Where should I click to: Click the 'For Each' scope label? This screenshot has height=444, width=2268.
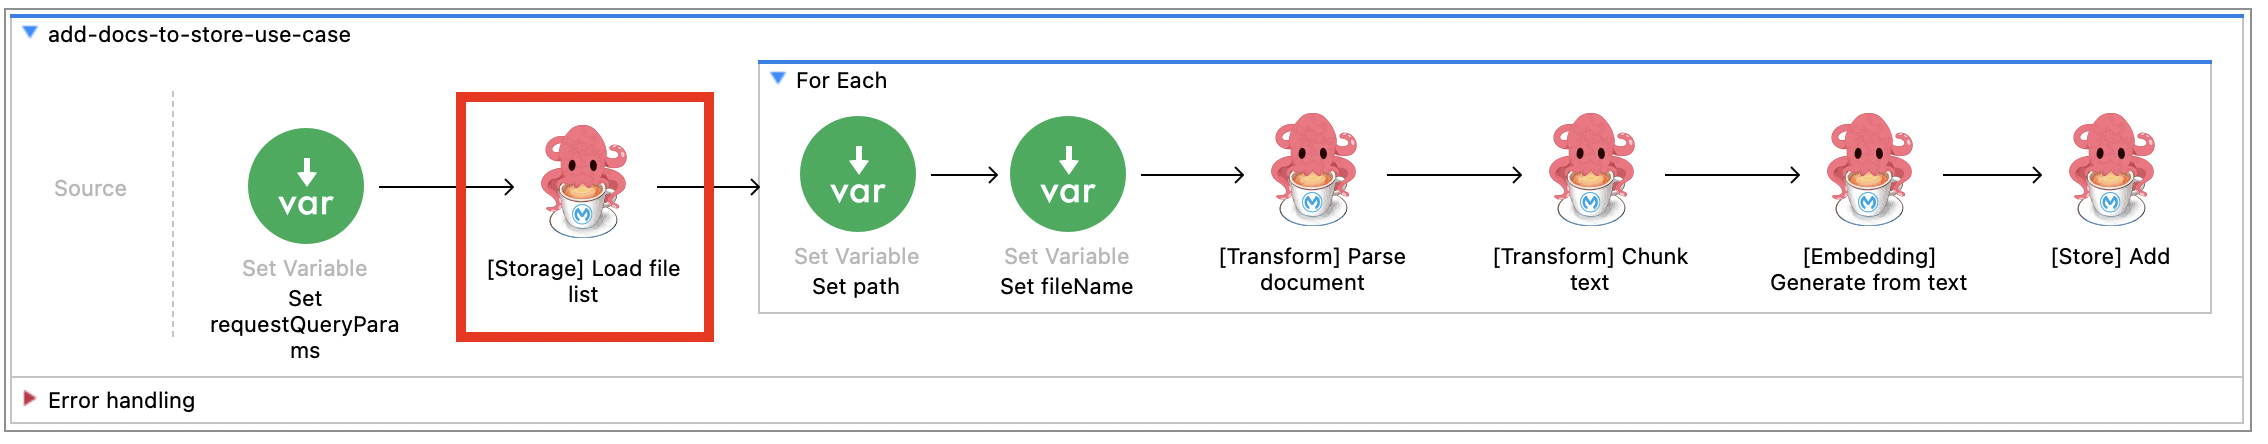(841, 80)
